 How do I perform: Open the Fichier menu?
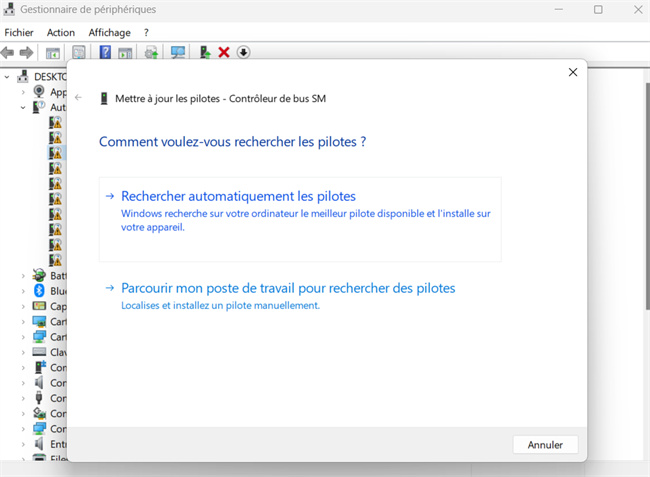(x=19, y=32)
